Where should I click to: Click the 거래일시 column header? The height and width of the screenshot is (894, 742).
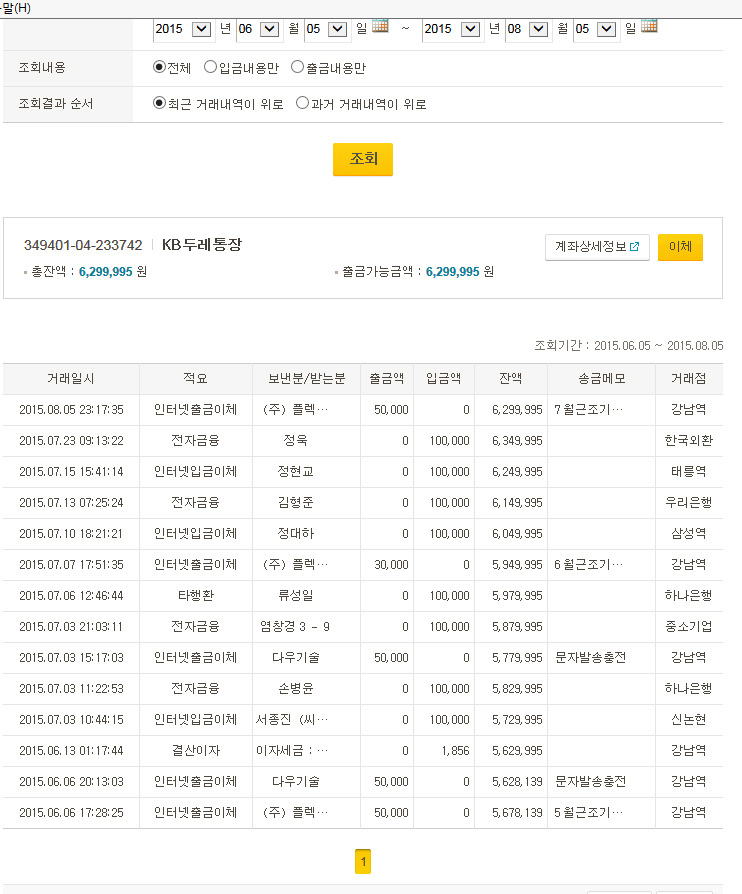71,379
